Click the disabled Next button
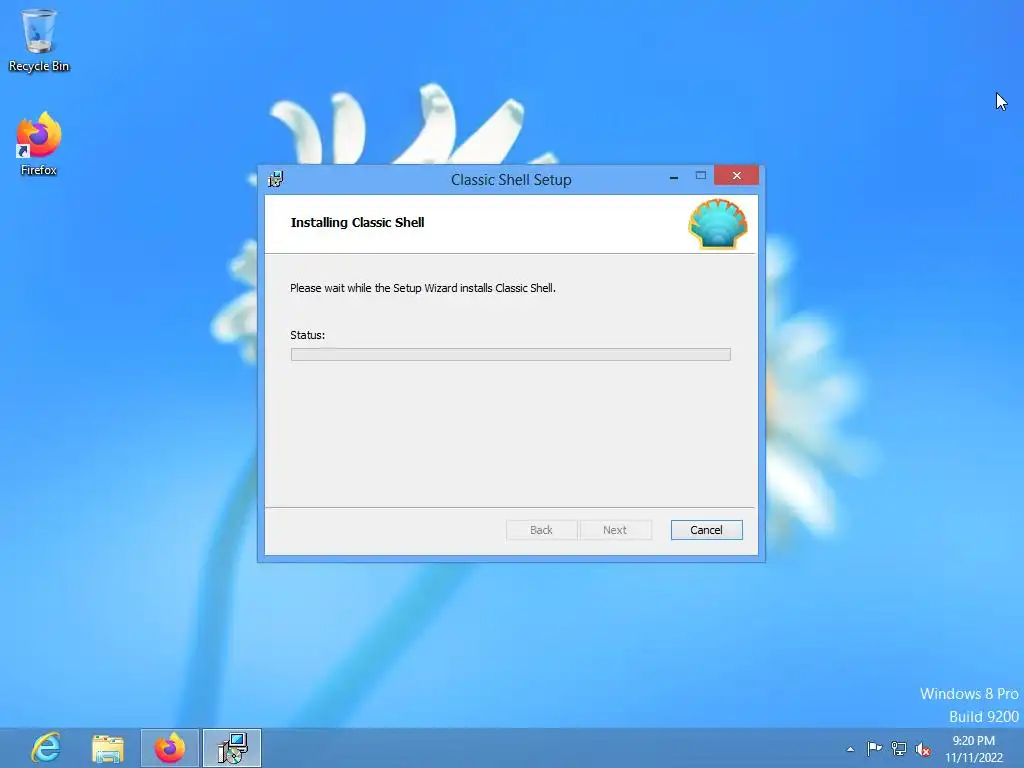Screen dimensions: 1024x768 [x=615, y=530]
